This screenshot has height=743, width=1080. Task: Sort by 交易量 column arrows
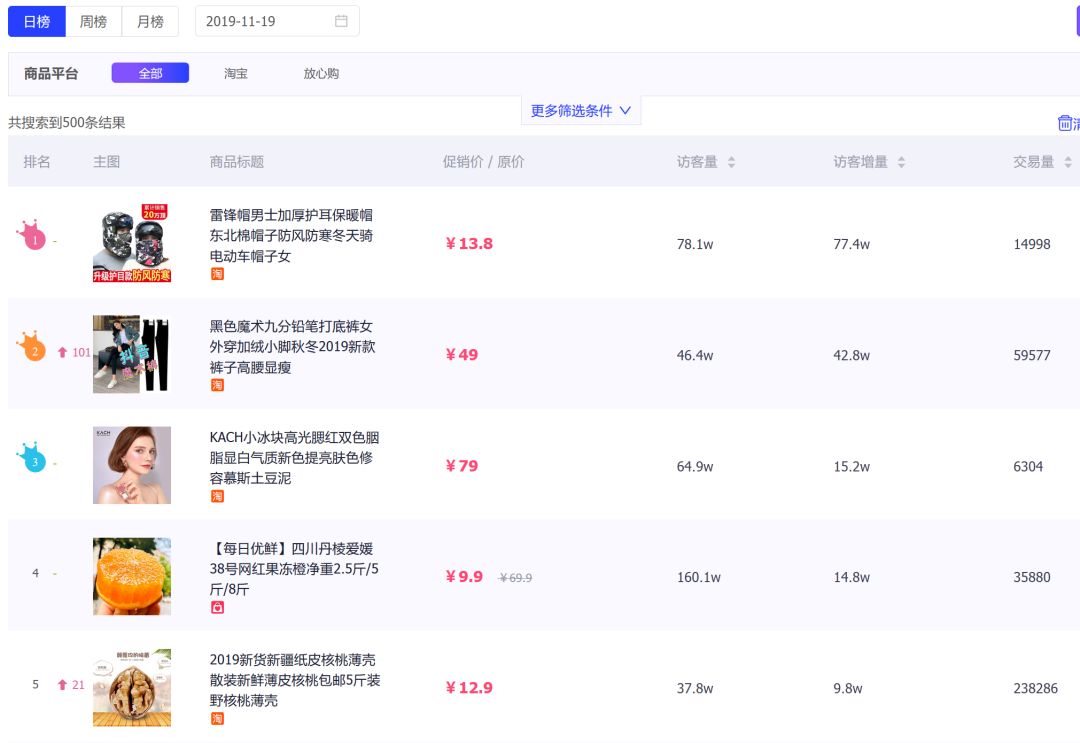pyautogui.click(x=1068, y=162)
